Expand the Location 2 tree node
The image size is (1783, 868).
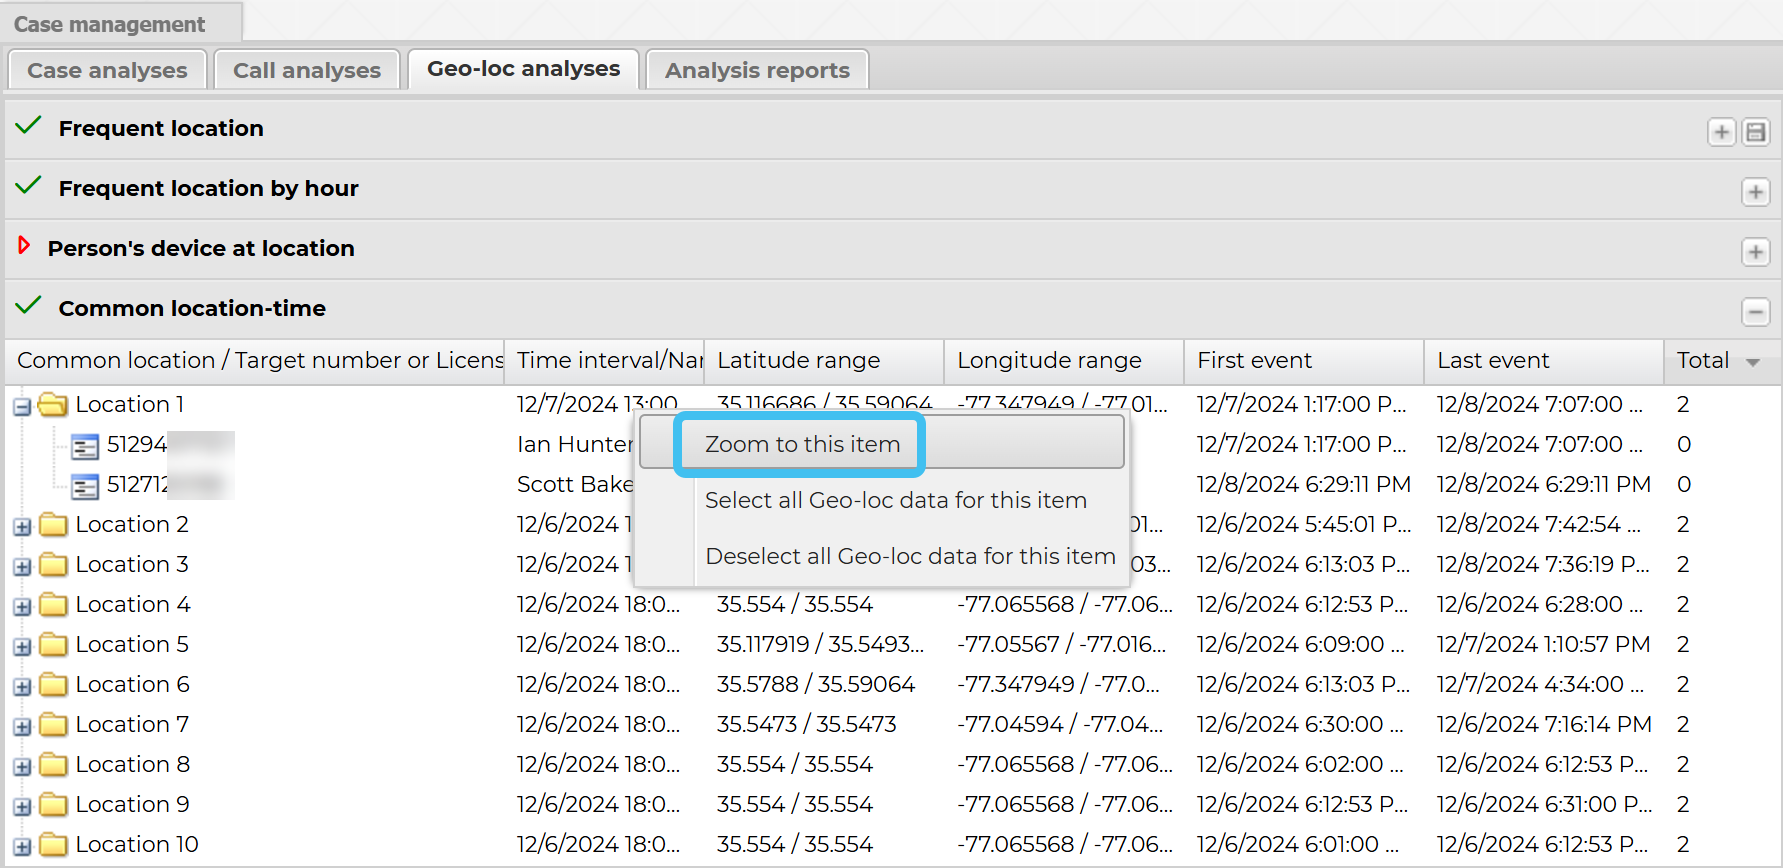pos(22,527)
